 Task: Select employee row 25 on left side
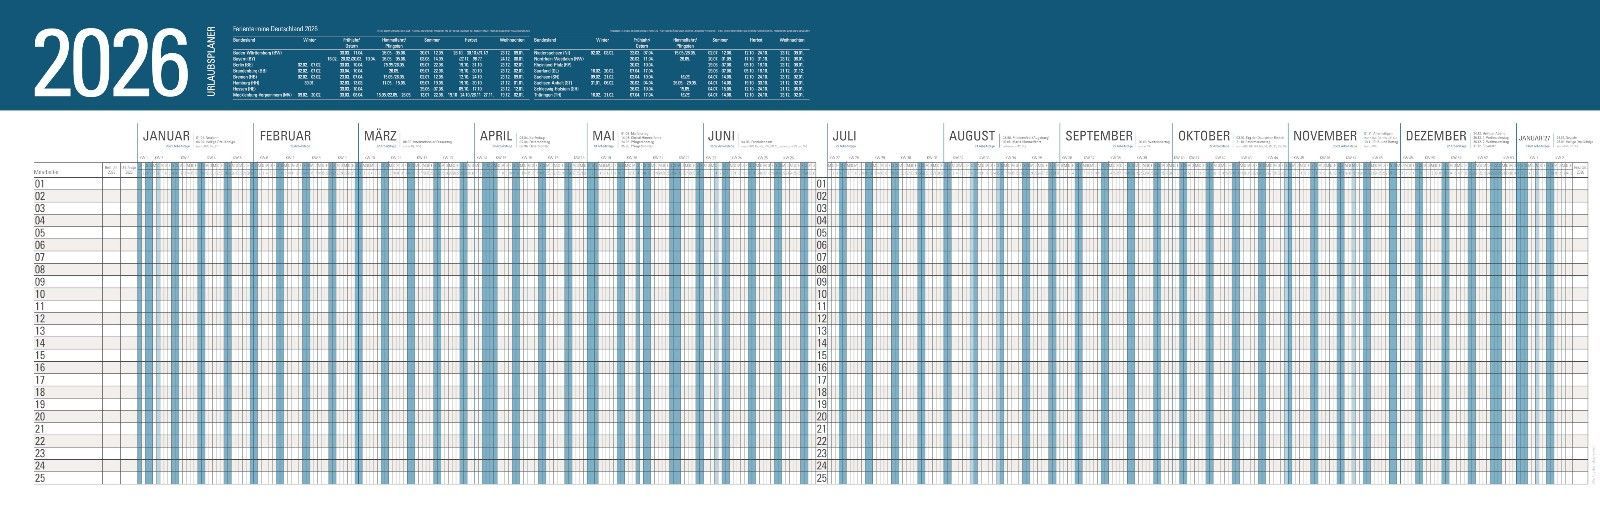[x=41, y=478]
